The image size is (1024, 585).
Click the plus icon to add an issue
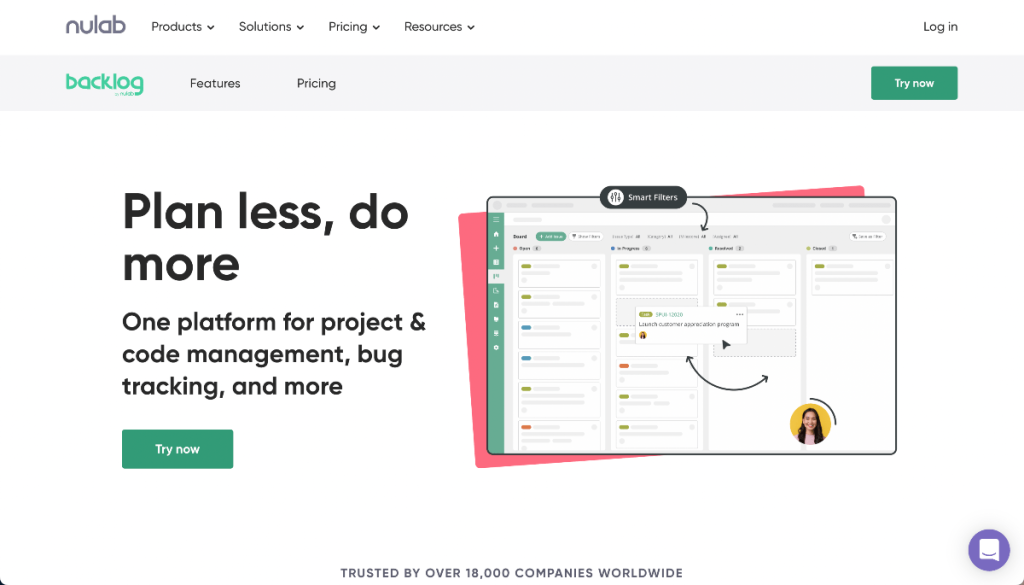pos(496,248)
